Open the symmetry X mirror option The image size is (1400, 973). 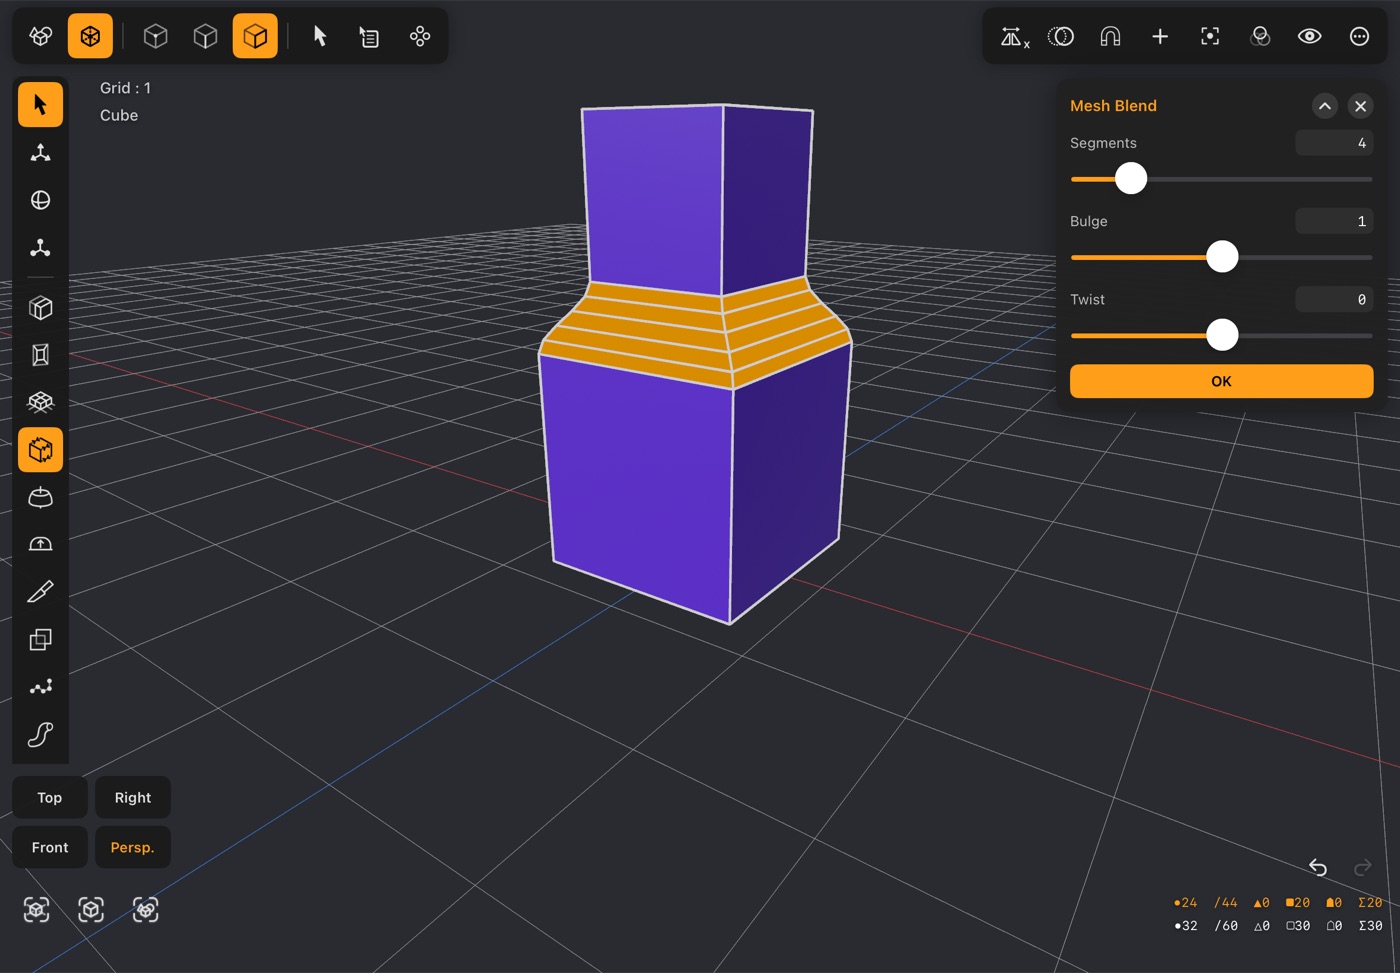[x=1014, y=37]
